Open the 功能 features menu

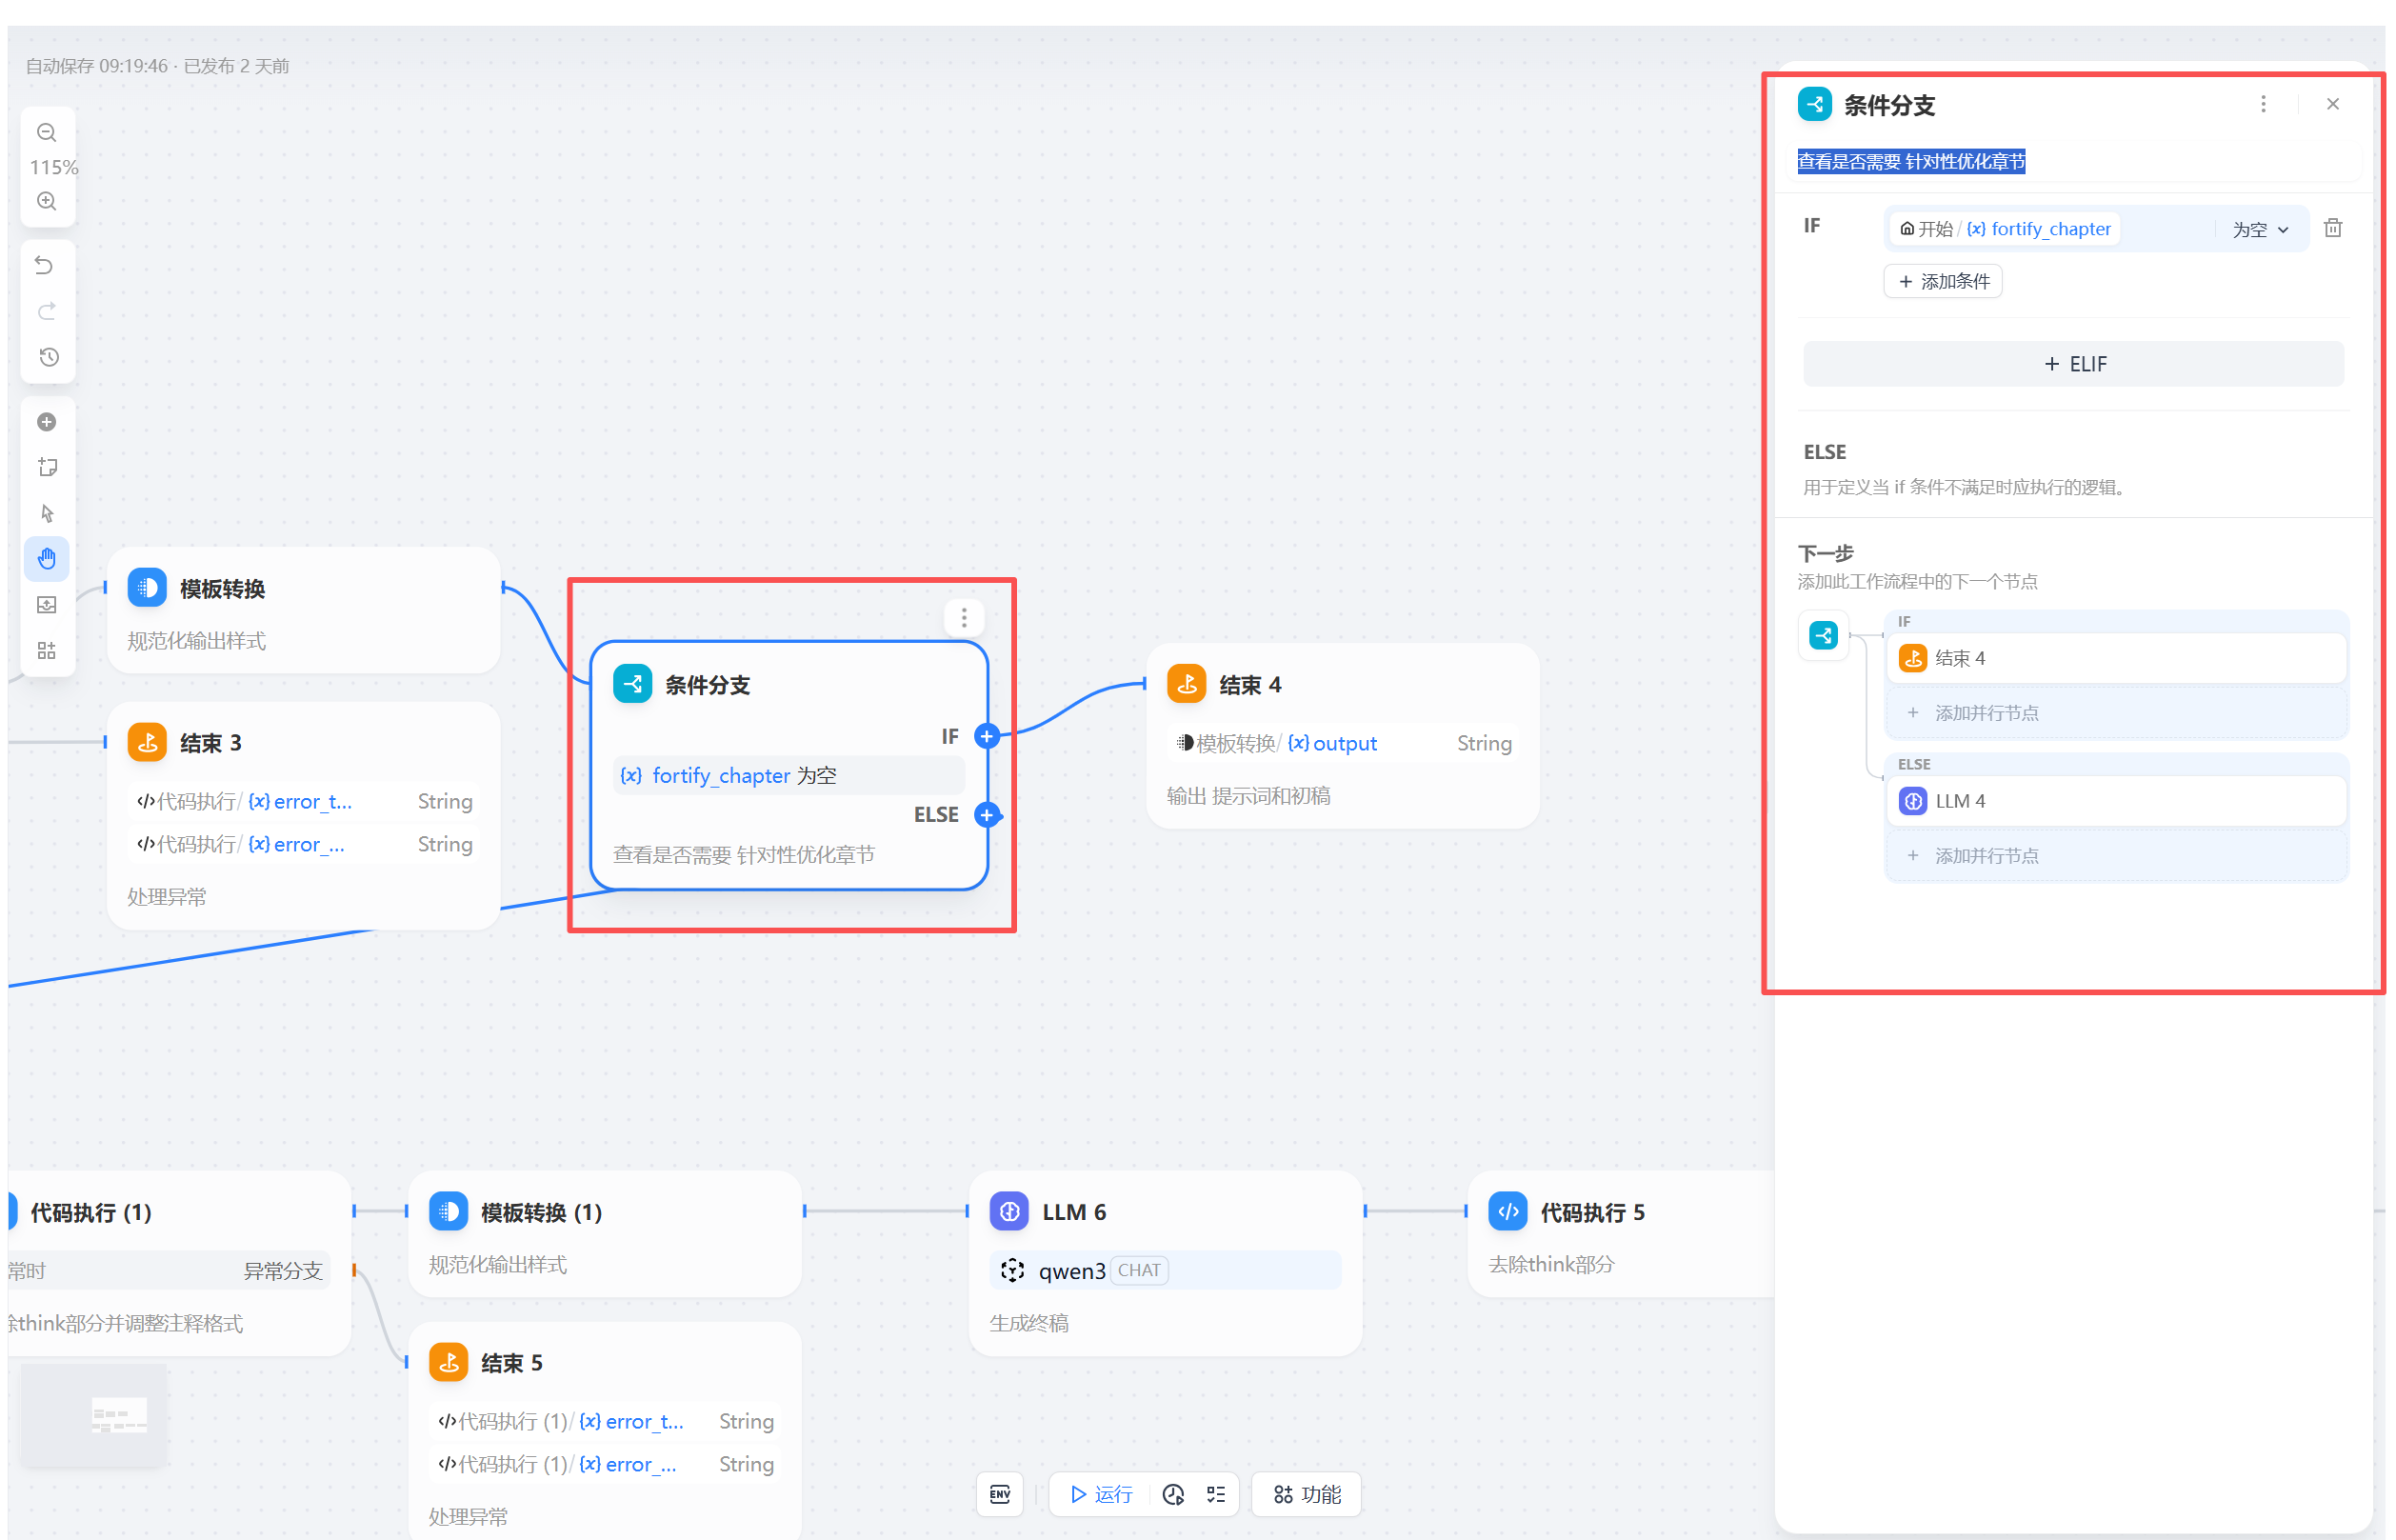point(1307,1494)
